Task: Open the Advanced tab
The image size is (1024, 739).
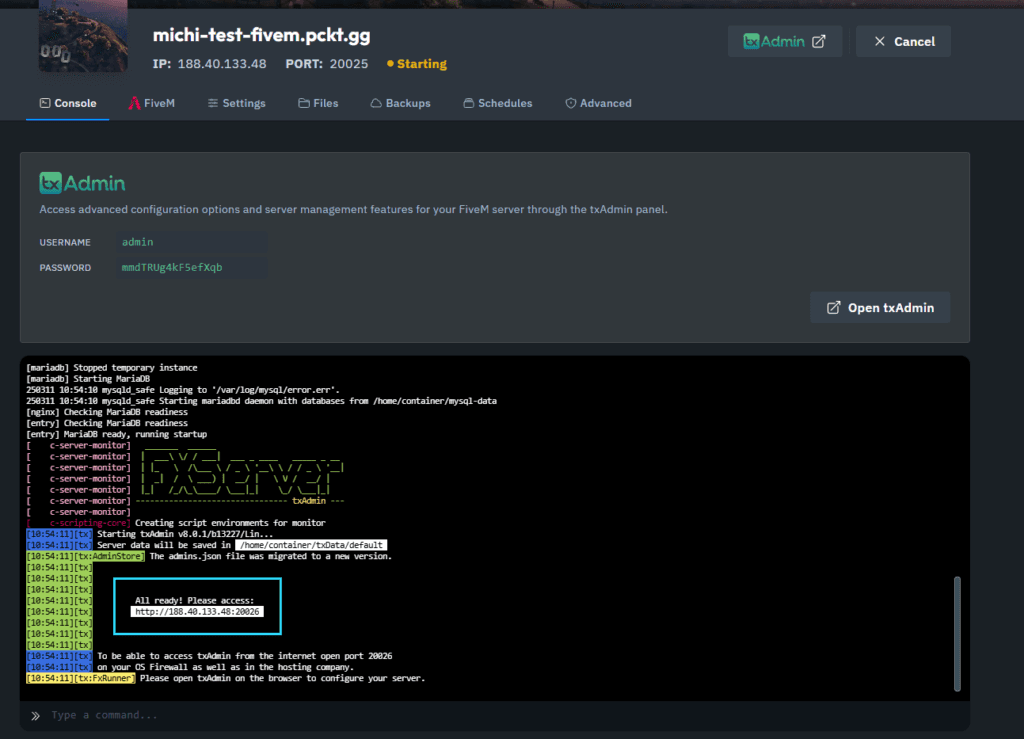Action: [x=598, y=103]
